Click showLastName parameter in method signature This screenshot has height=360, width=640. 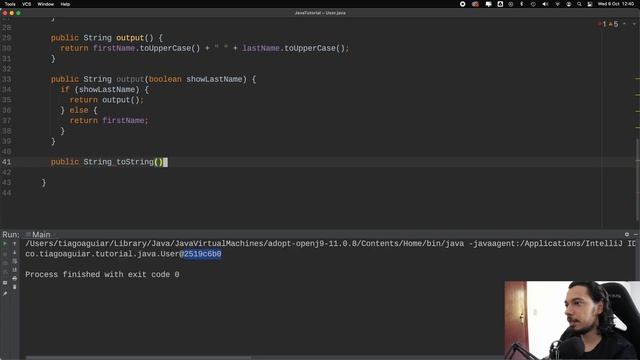tap(214, 79)
